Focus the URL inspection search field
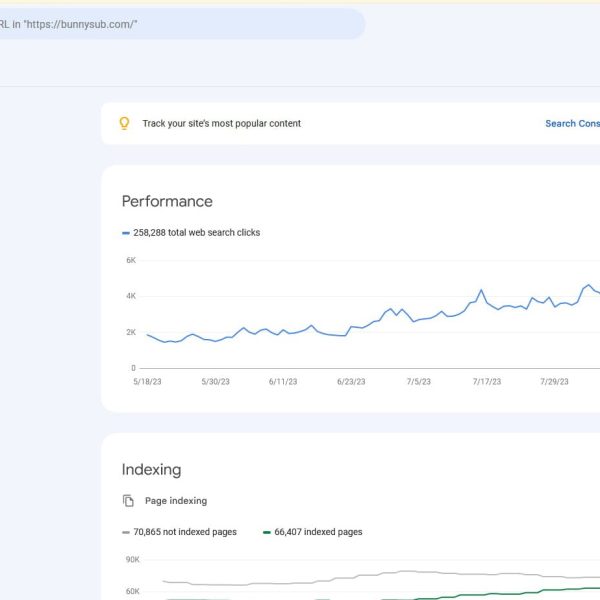 (180, 24)
